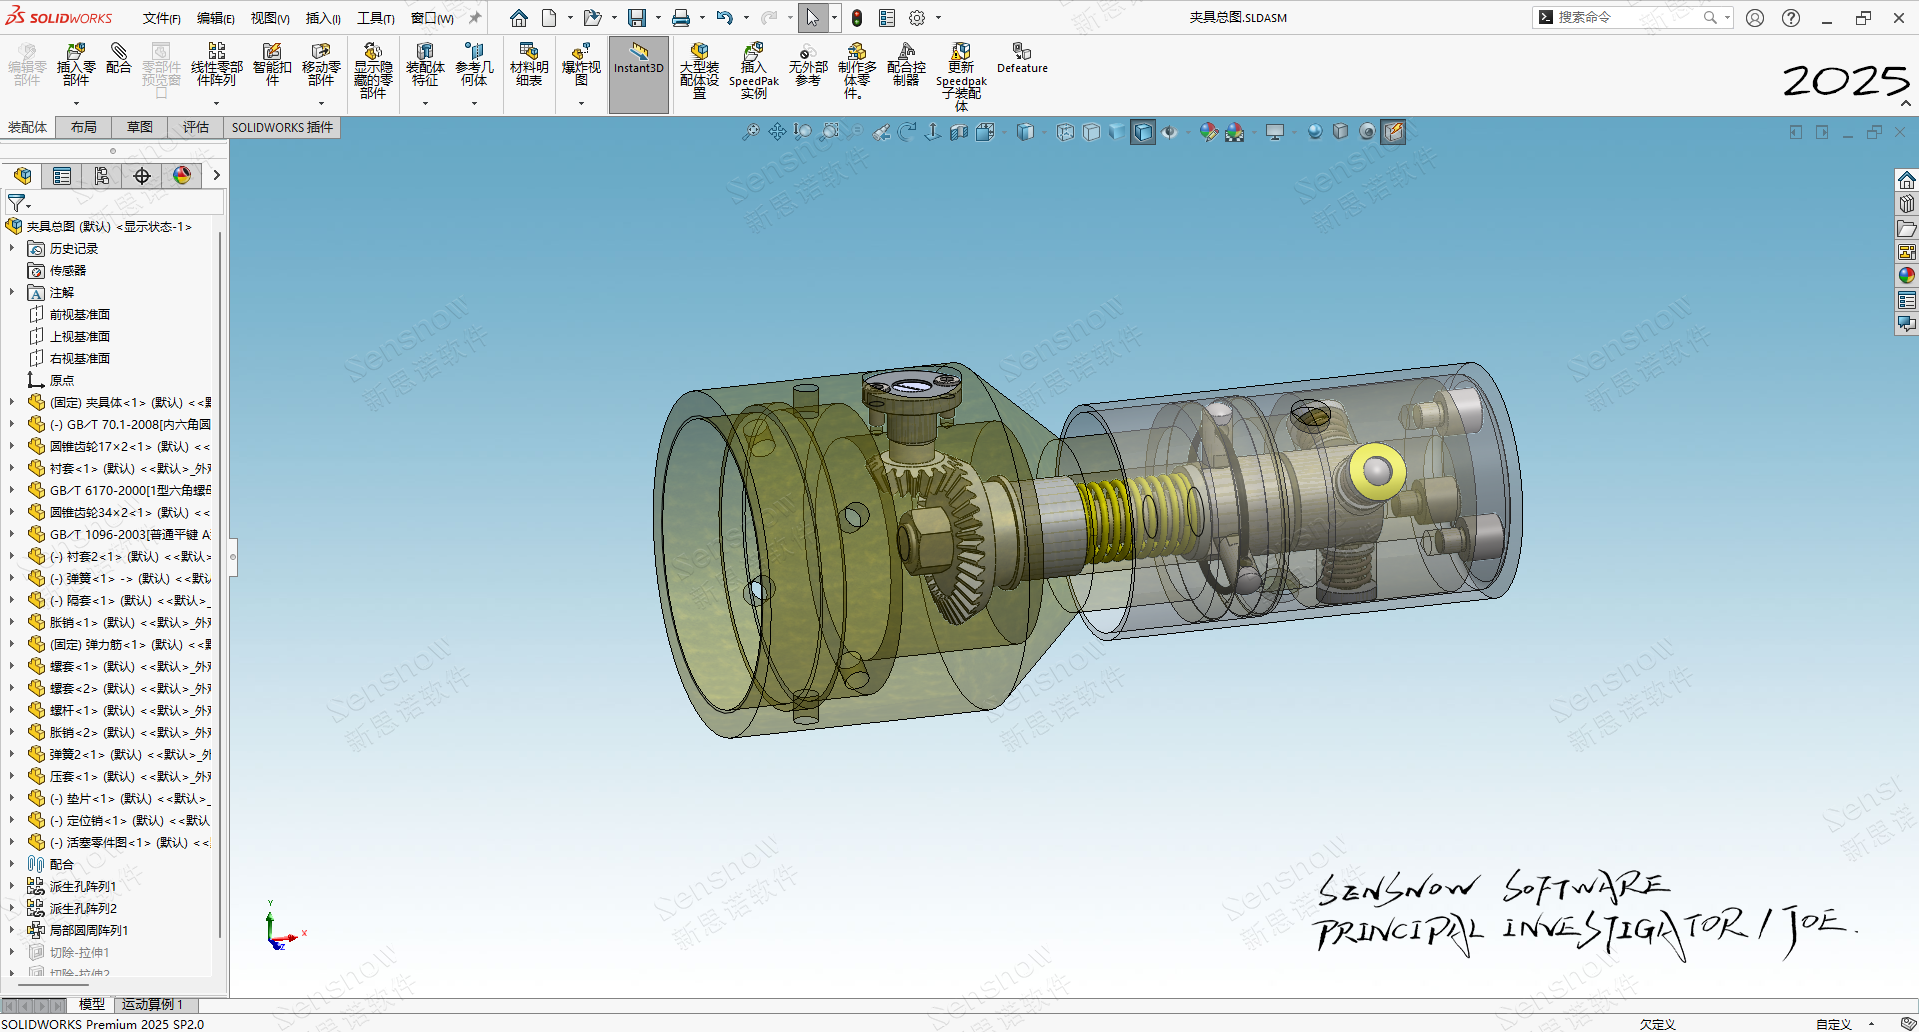Viewport: 1919px width, 1032px height.
Task: Pin the menu bar with pushpin icon
Action: coord(475,18)
